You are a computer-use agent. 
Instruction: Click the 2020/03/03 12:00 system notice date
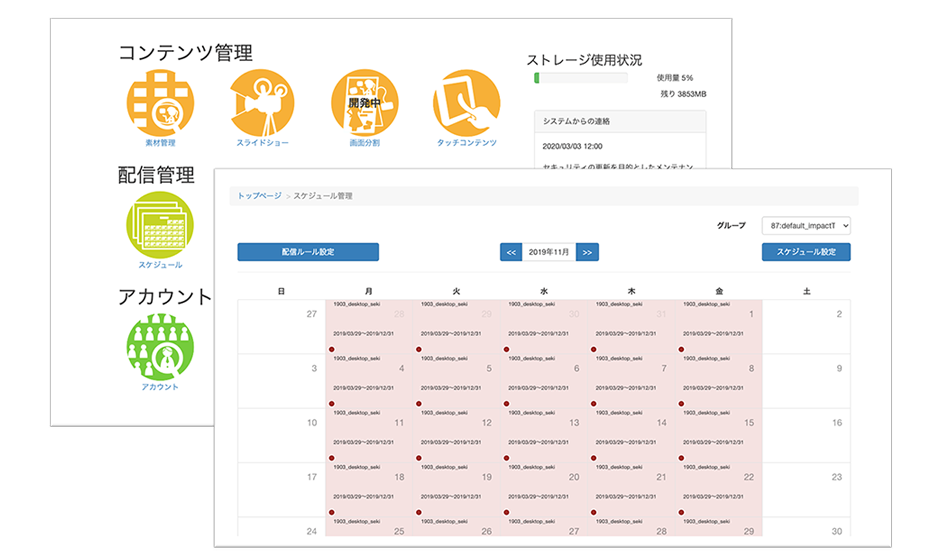click(x=573, y=146)
